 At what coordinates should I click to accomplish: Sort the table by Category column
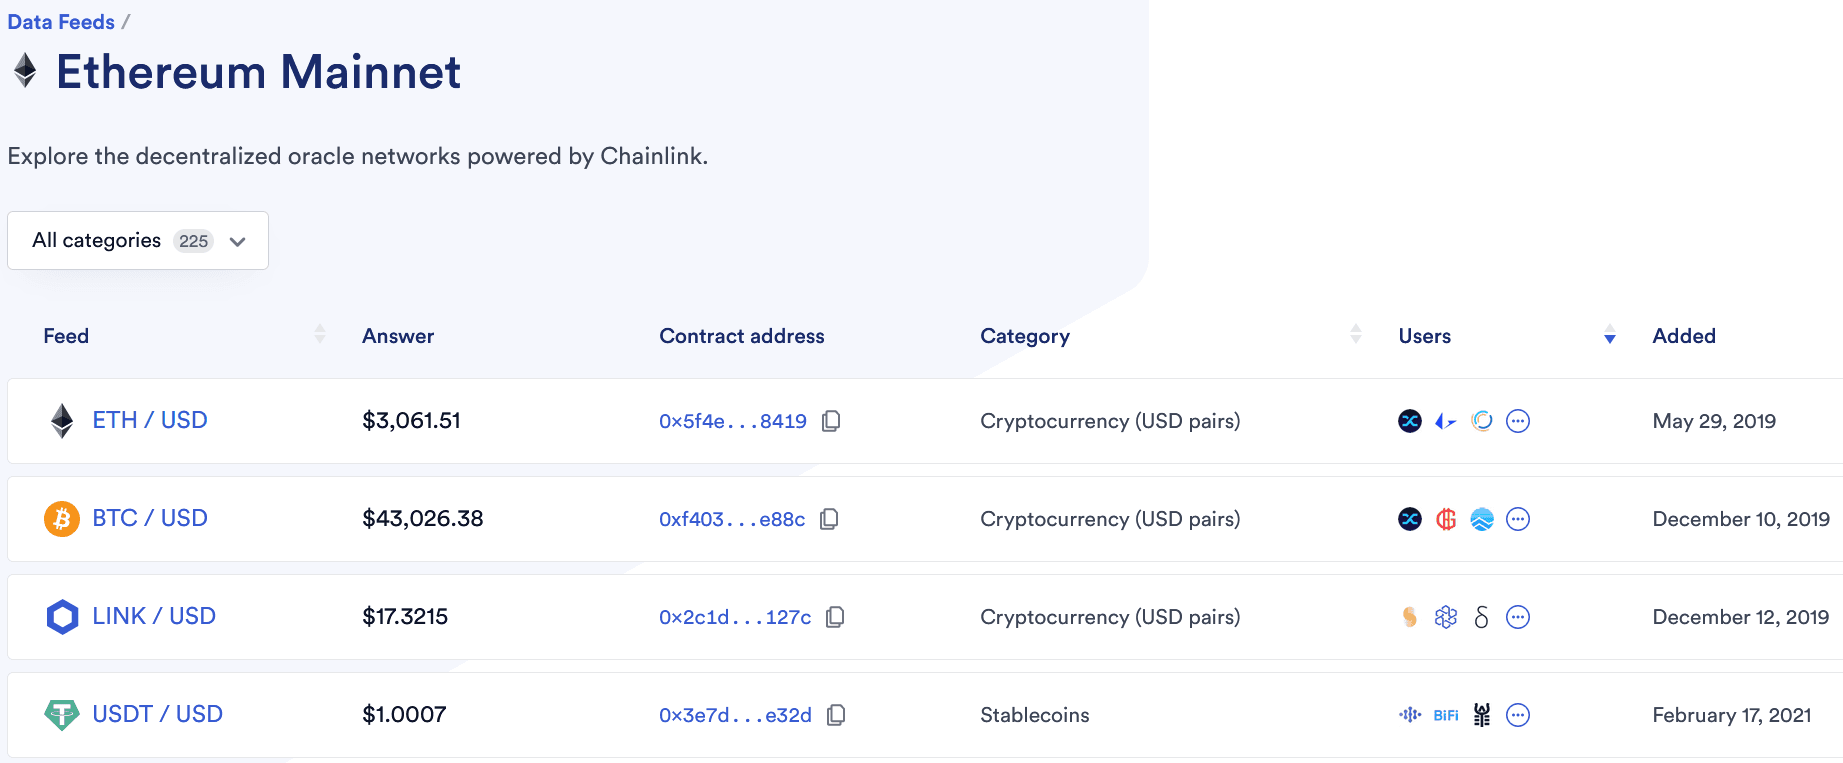1356,335
